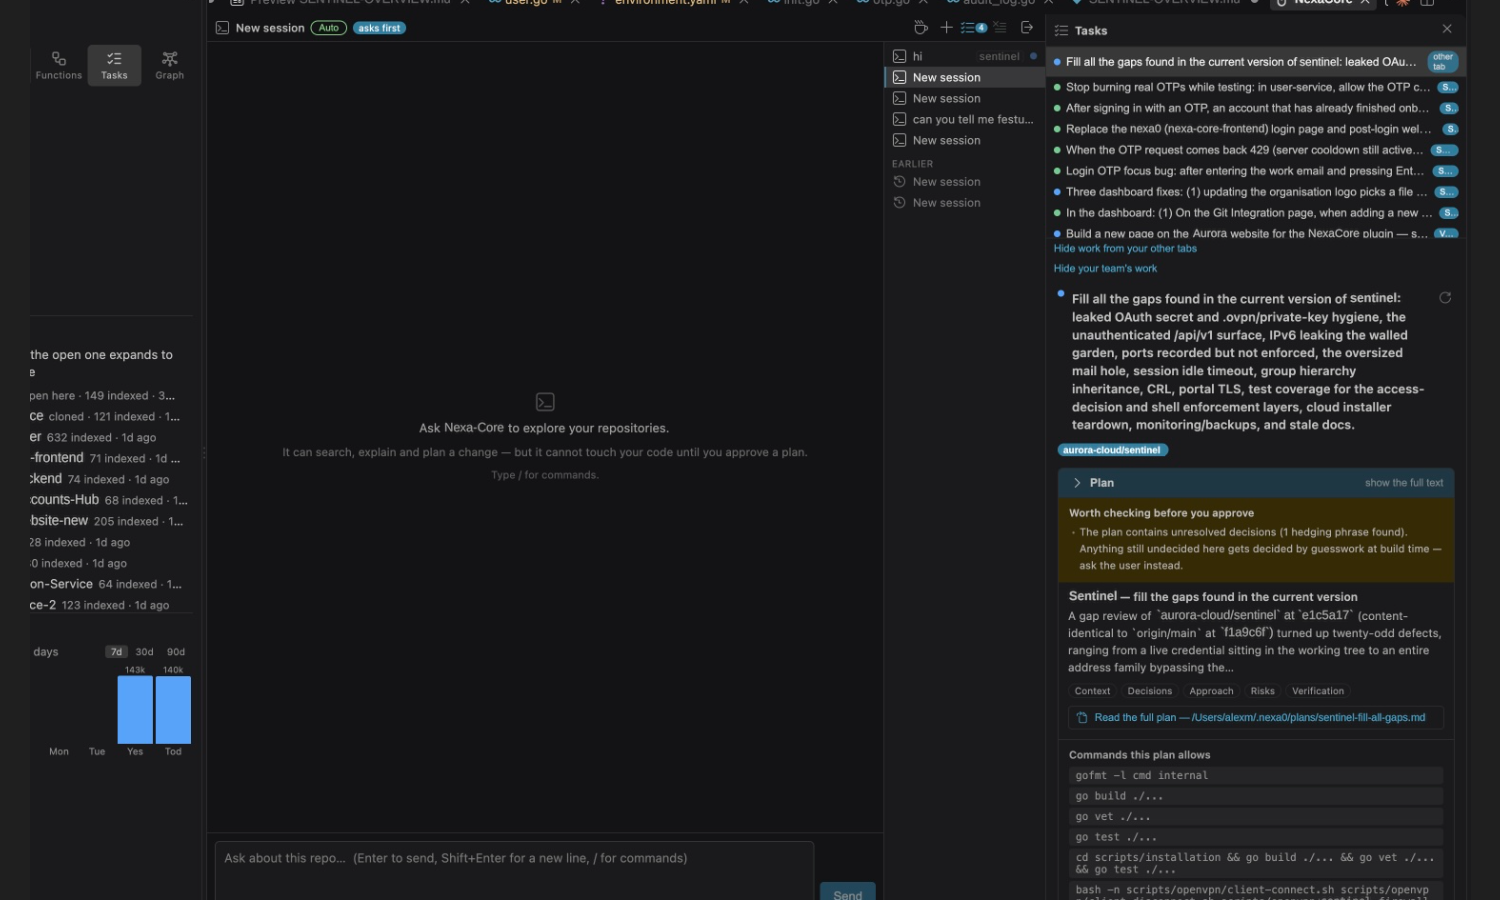This screenshot has width=1500, height=900.
Task: Open the Graph view in sidebar
Action: 170,65
